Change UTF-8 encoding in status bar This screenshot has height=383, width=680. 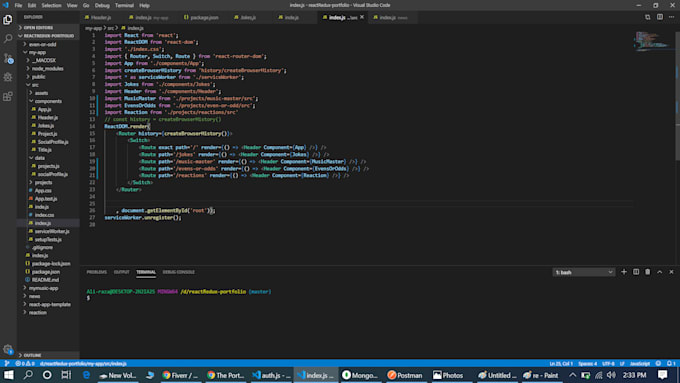click(608, 363)
